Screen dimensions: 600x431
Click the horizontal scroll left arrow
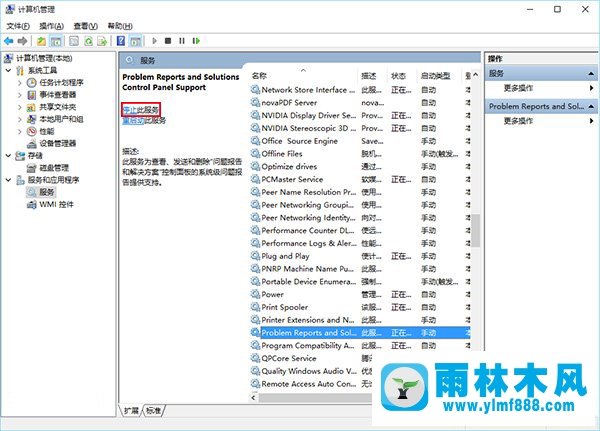(254, 398)
